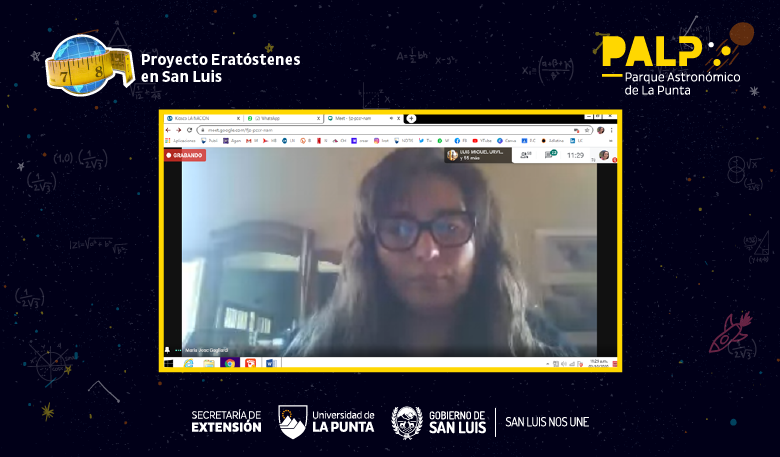The height and width of the screenshot is (457, 780).
Task: Open the Chrome profile avatar
Action: pos(600,130)
